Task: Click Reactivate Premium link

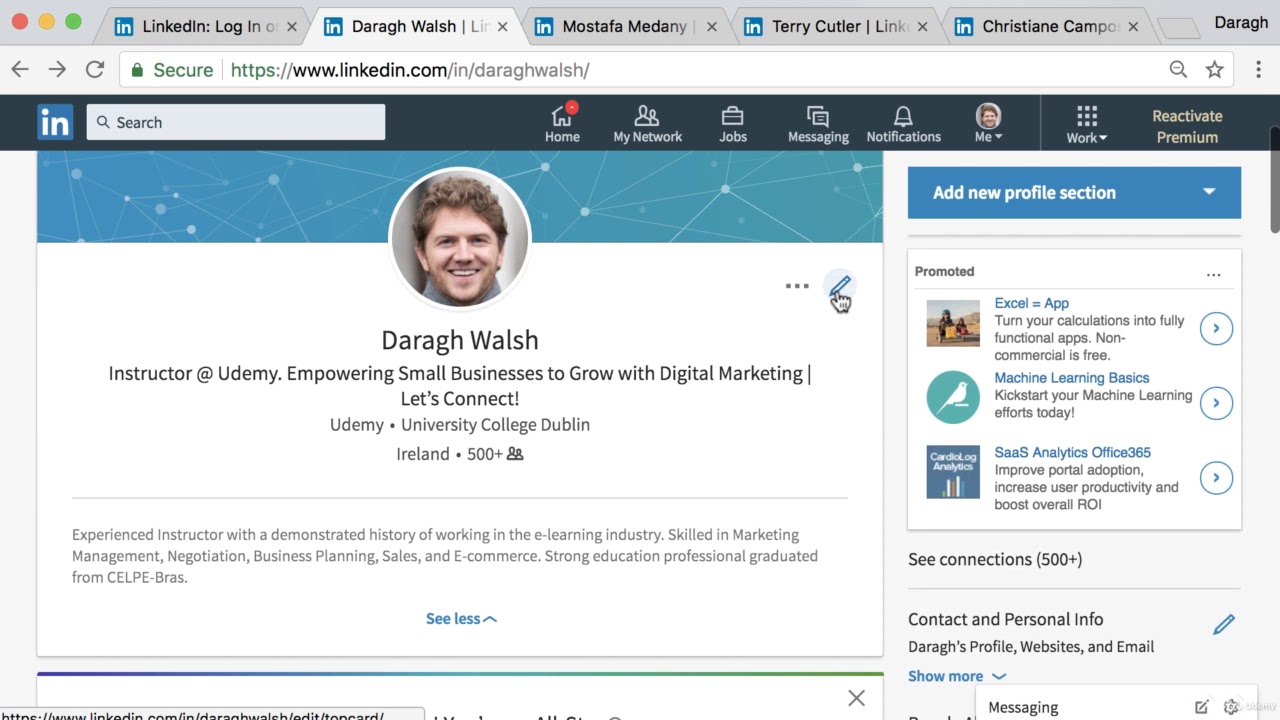Action: tap(1187, 126)
